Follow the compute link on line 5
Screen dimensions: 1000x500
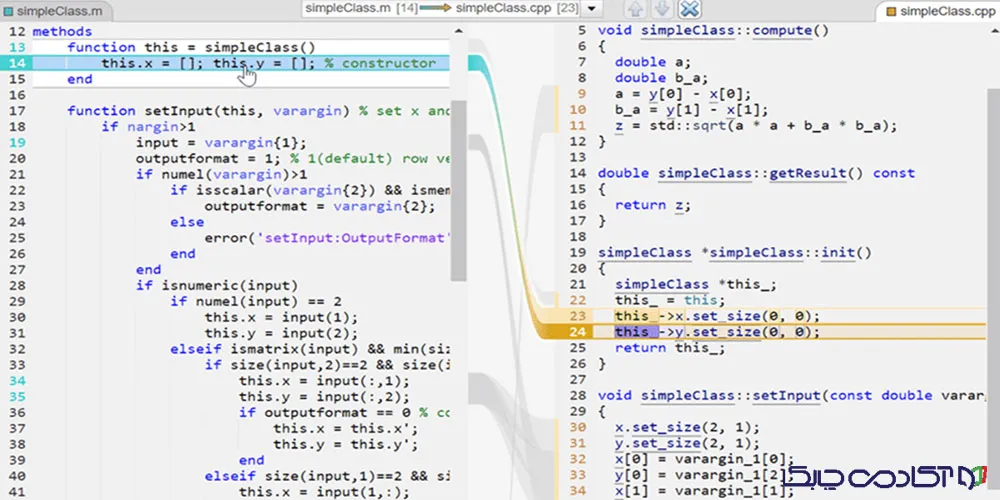point(783,31)
